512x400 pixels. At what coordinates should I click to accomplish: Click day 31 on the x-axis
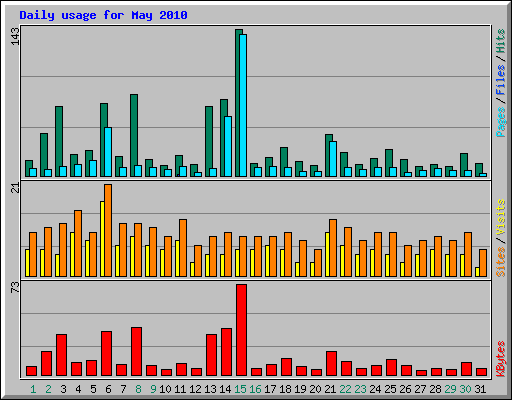tap(480, 389)
